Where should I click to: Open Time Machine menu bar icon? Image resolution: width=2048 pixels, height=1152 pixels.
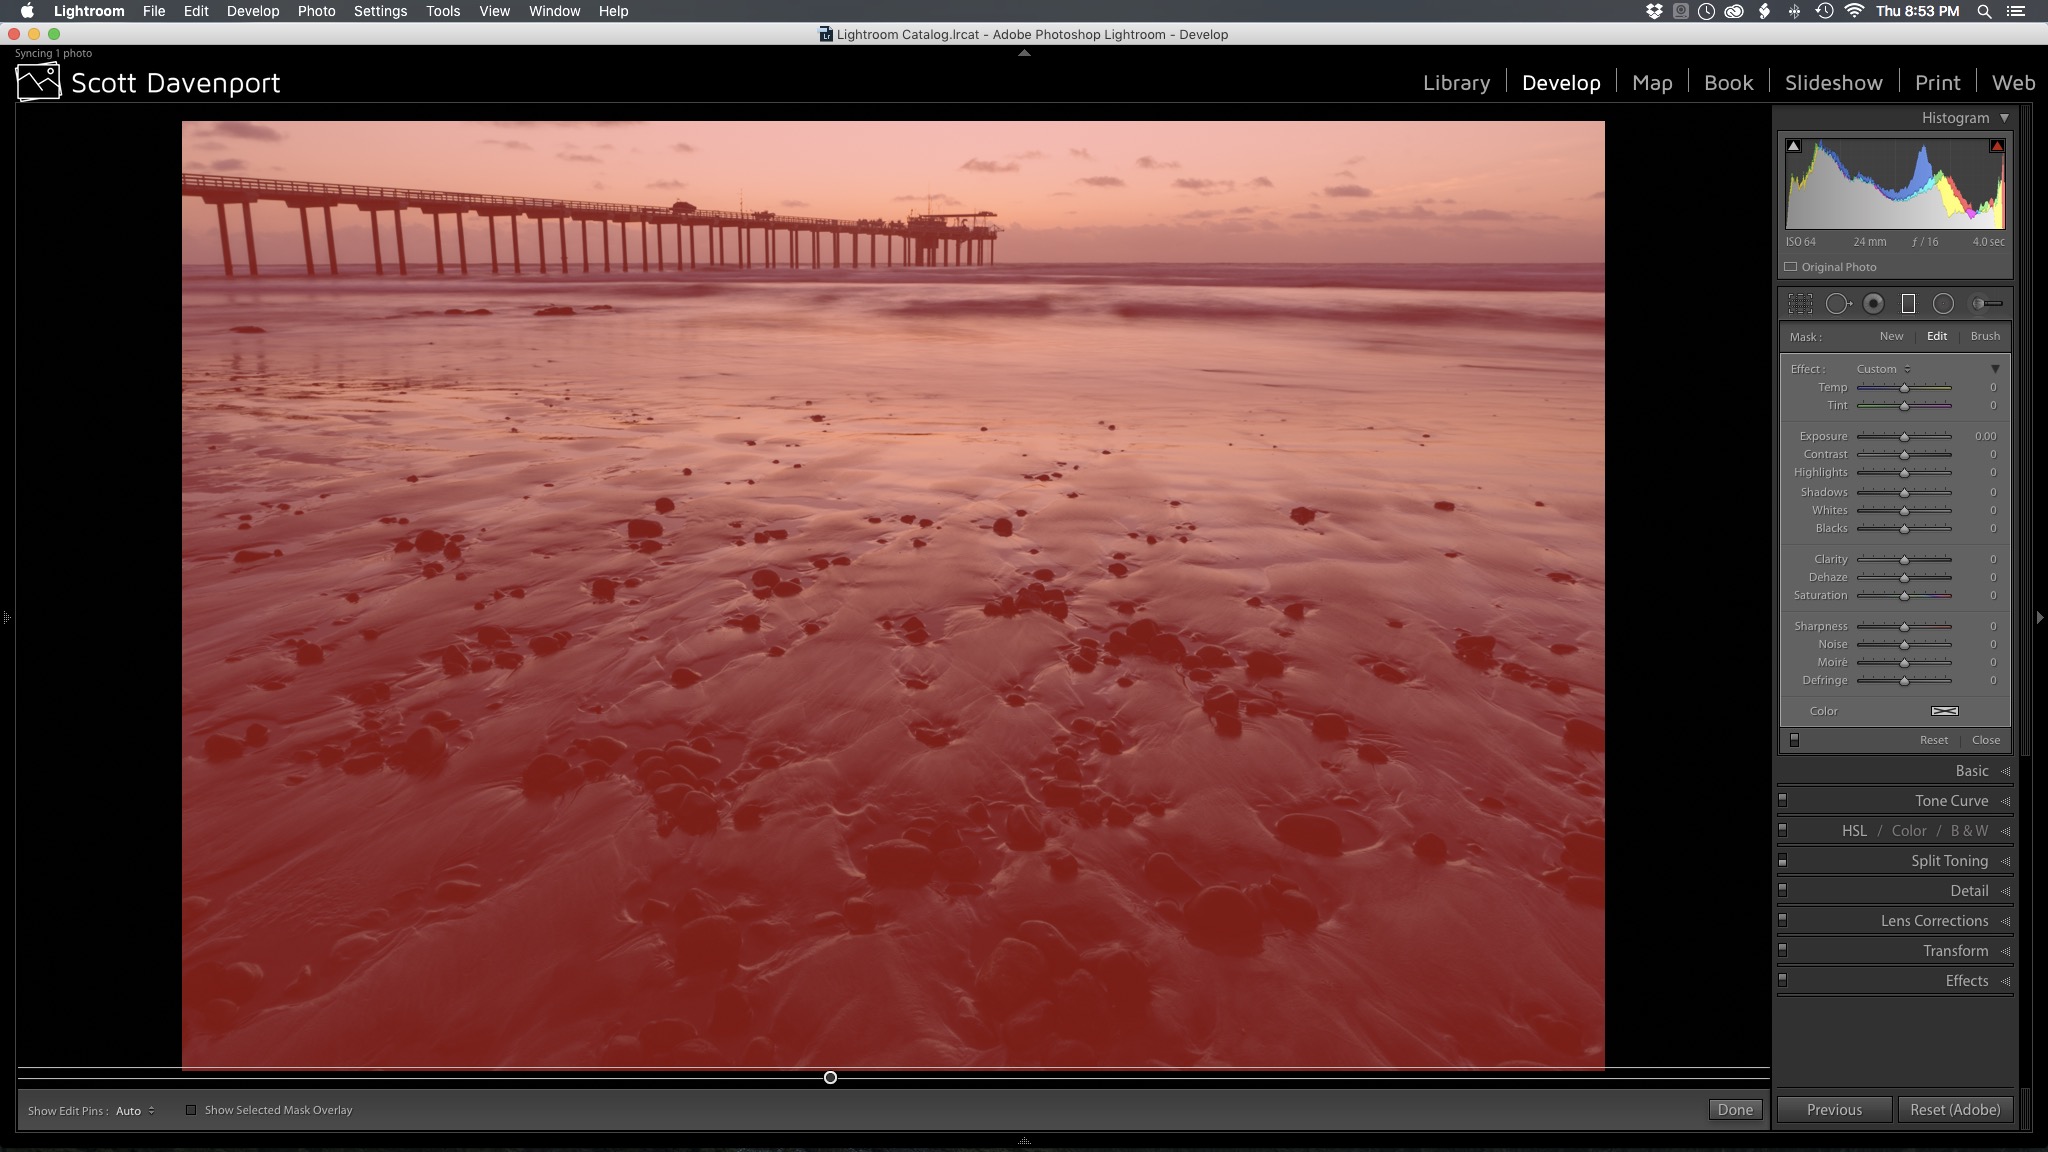pyautogui.click(x=1825, y=11)
